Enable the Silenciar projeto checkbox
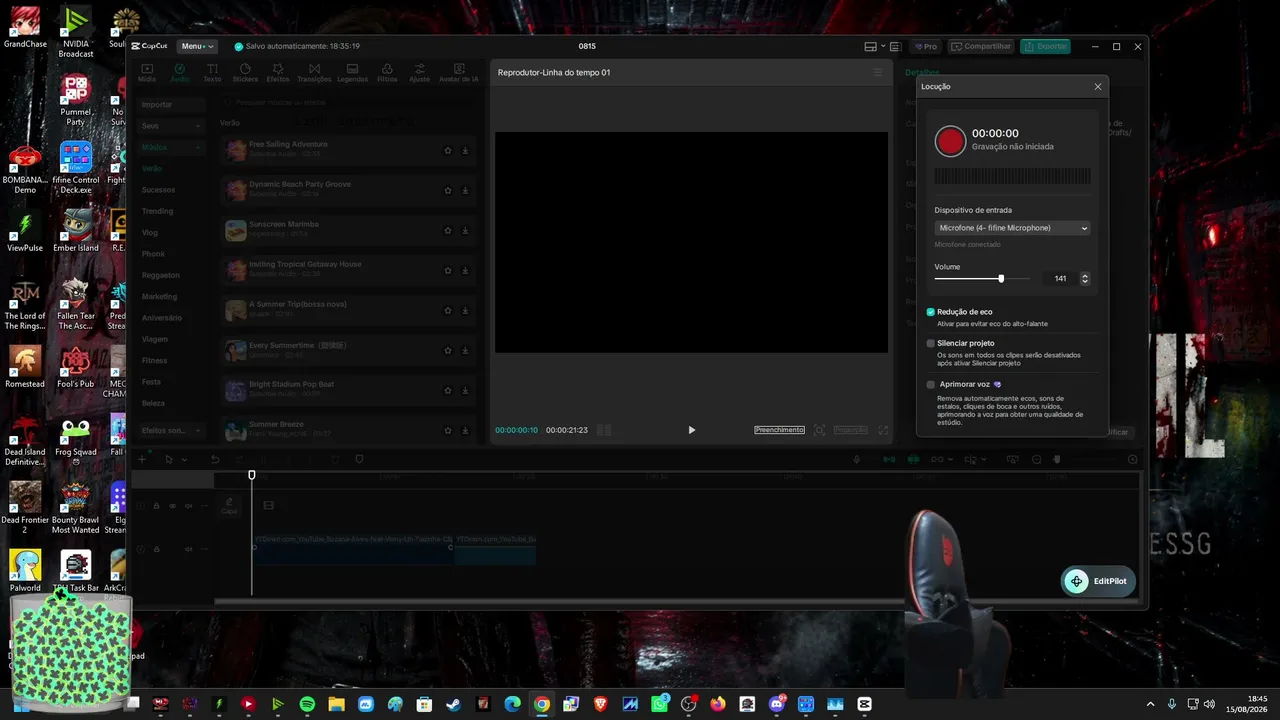1280x720 pixels. [x=931, y=343]
